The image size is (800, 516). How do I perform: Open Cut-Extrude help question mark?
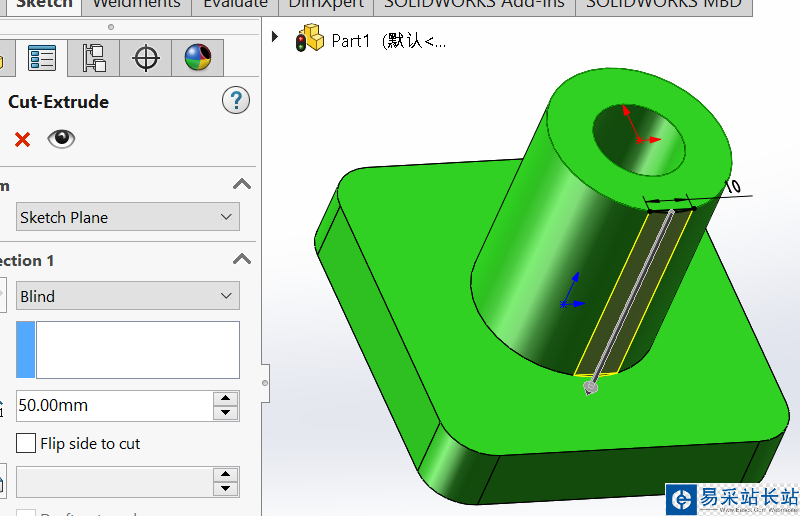(x=236, y=100)
